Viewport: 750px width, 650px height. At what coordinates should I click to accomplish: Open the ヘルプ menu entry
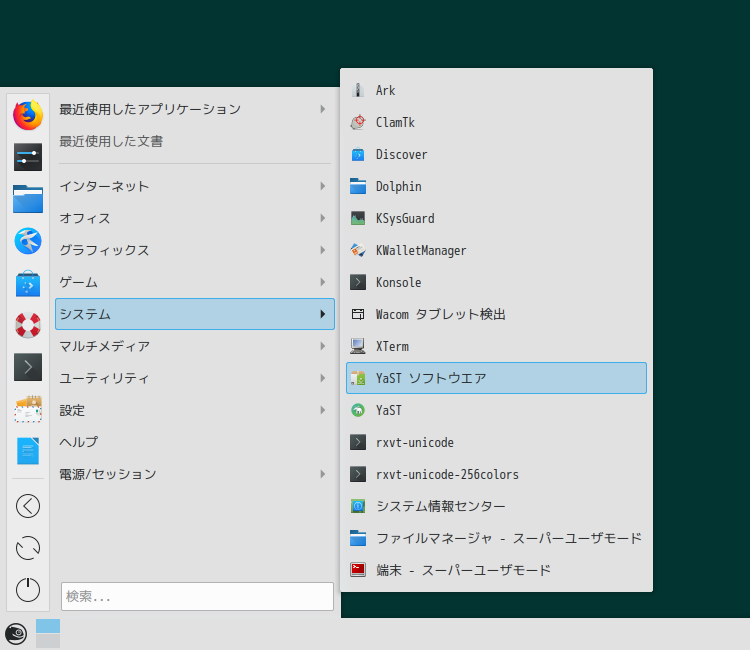pyautogui.click(x=195, y=442)
